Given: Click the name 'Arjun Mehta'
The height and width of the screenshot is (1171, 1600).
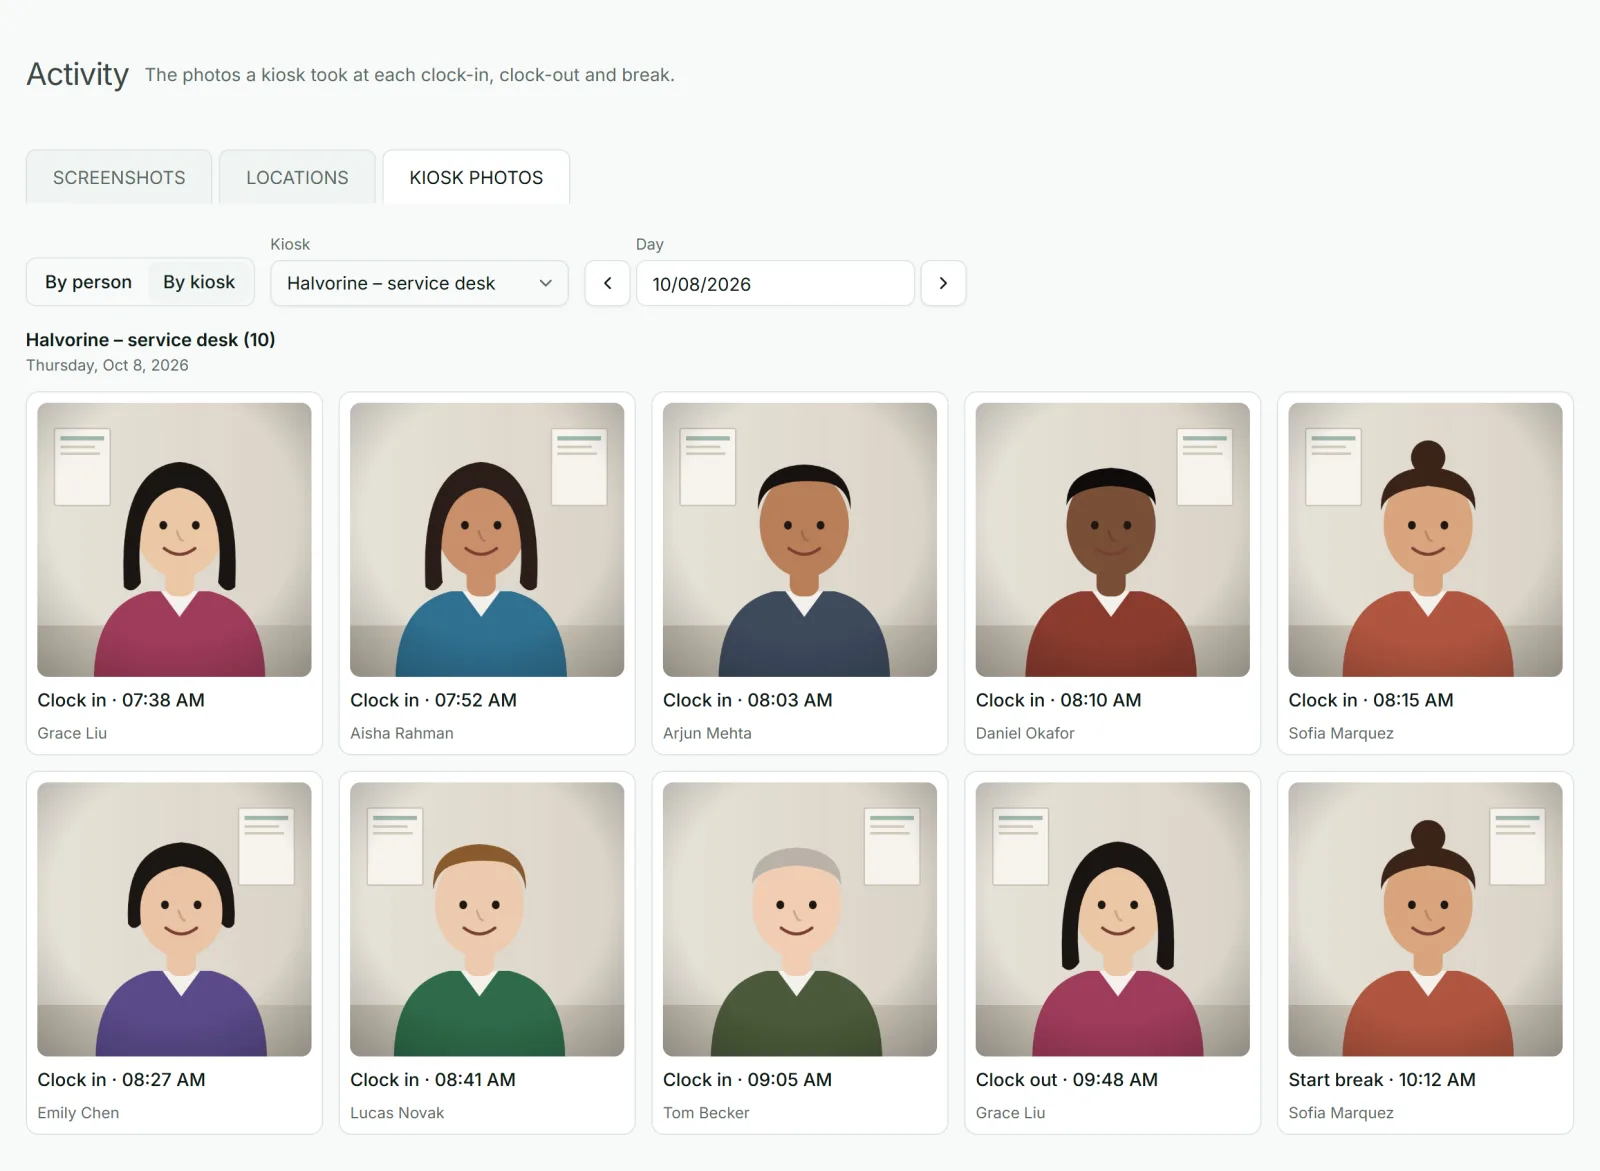Looking at the screenshot, I should tap(707, 733).
